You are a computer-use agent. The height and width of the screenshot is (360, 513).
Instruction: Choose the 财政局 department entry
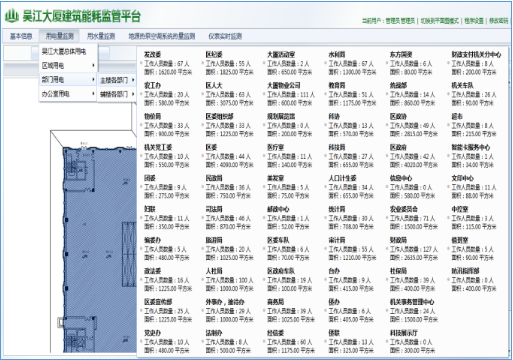pos(398,240)
